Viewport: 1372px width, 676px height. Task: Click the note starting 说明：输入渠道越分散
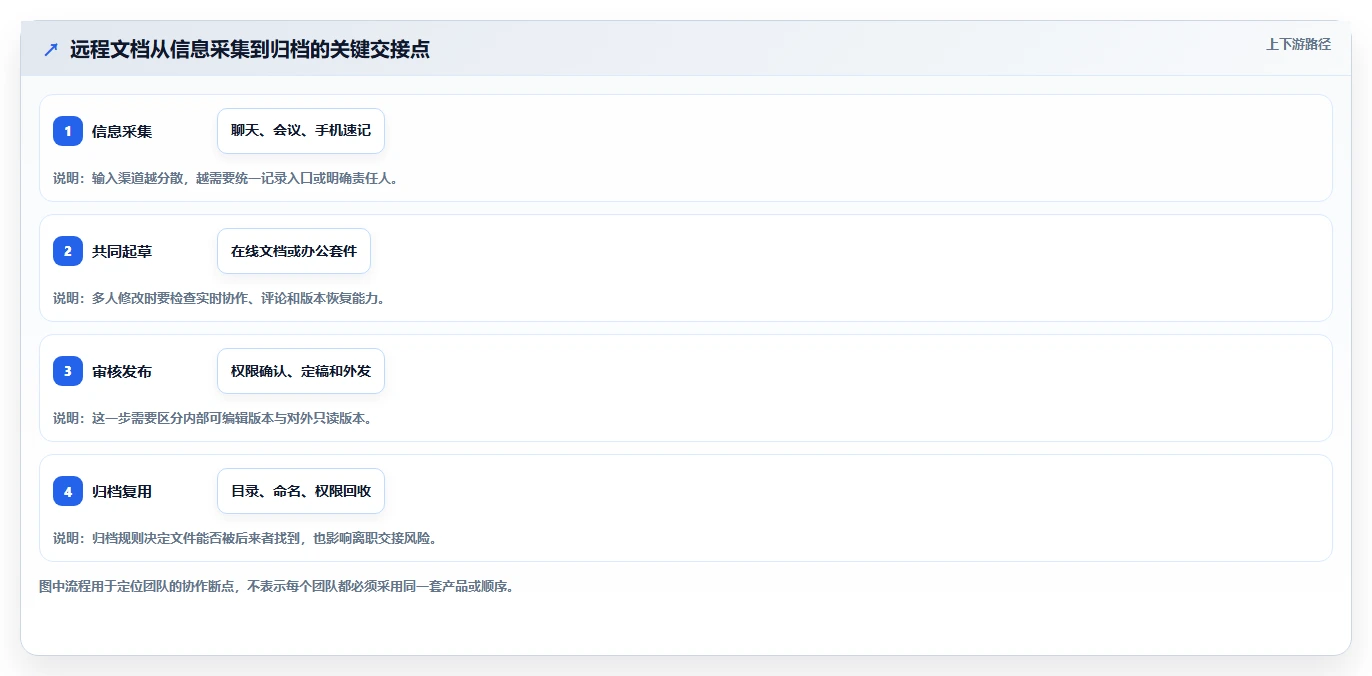[x=227, y=178]
